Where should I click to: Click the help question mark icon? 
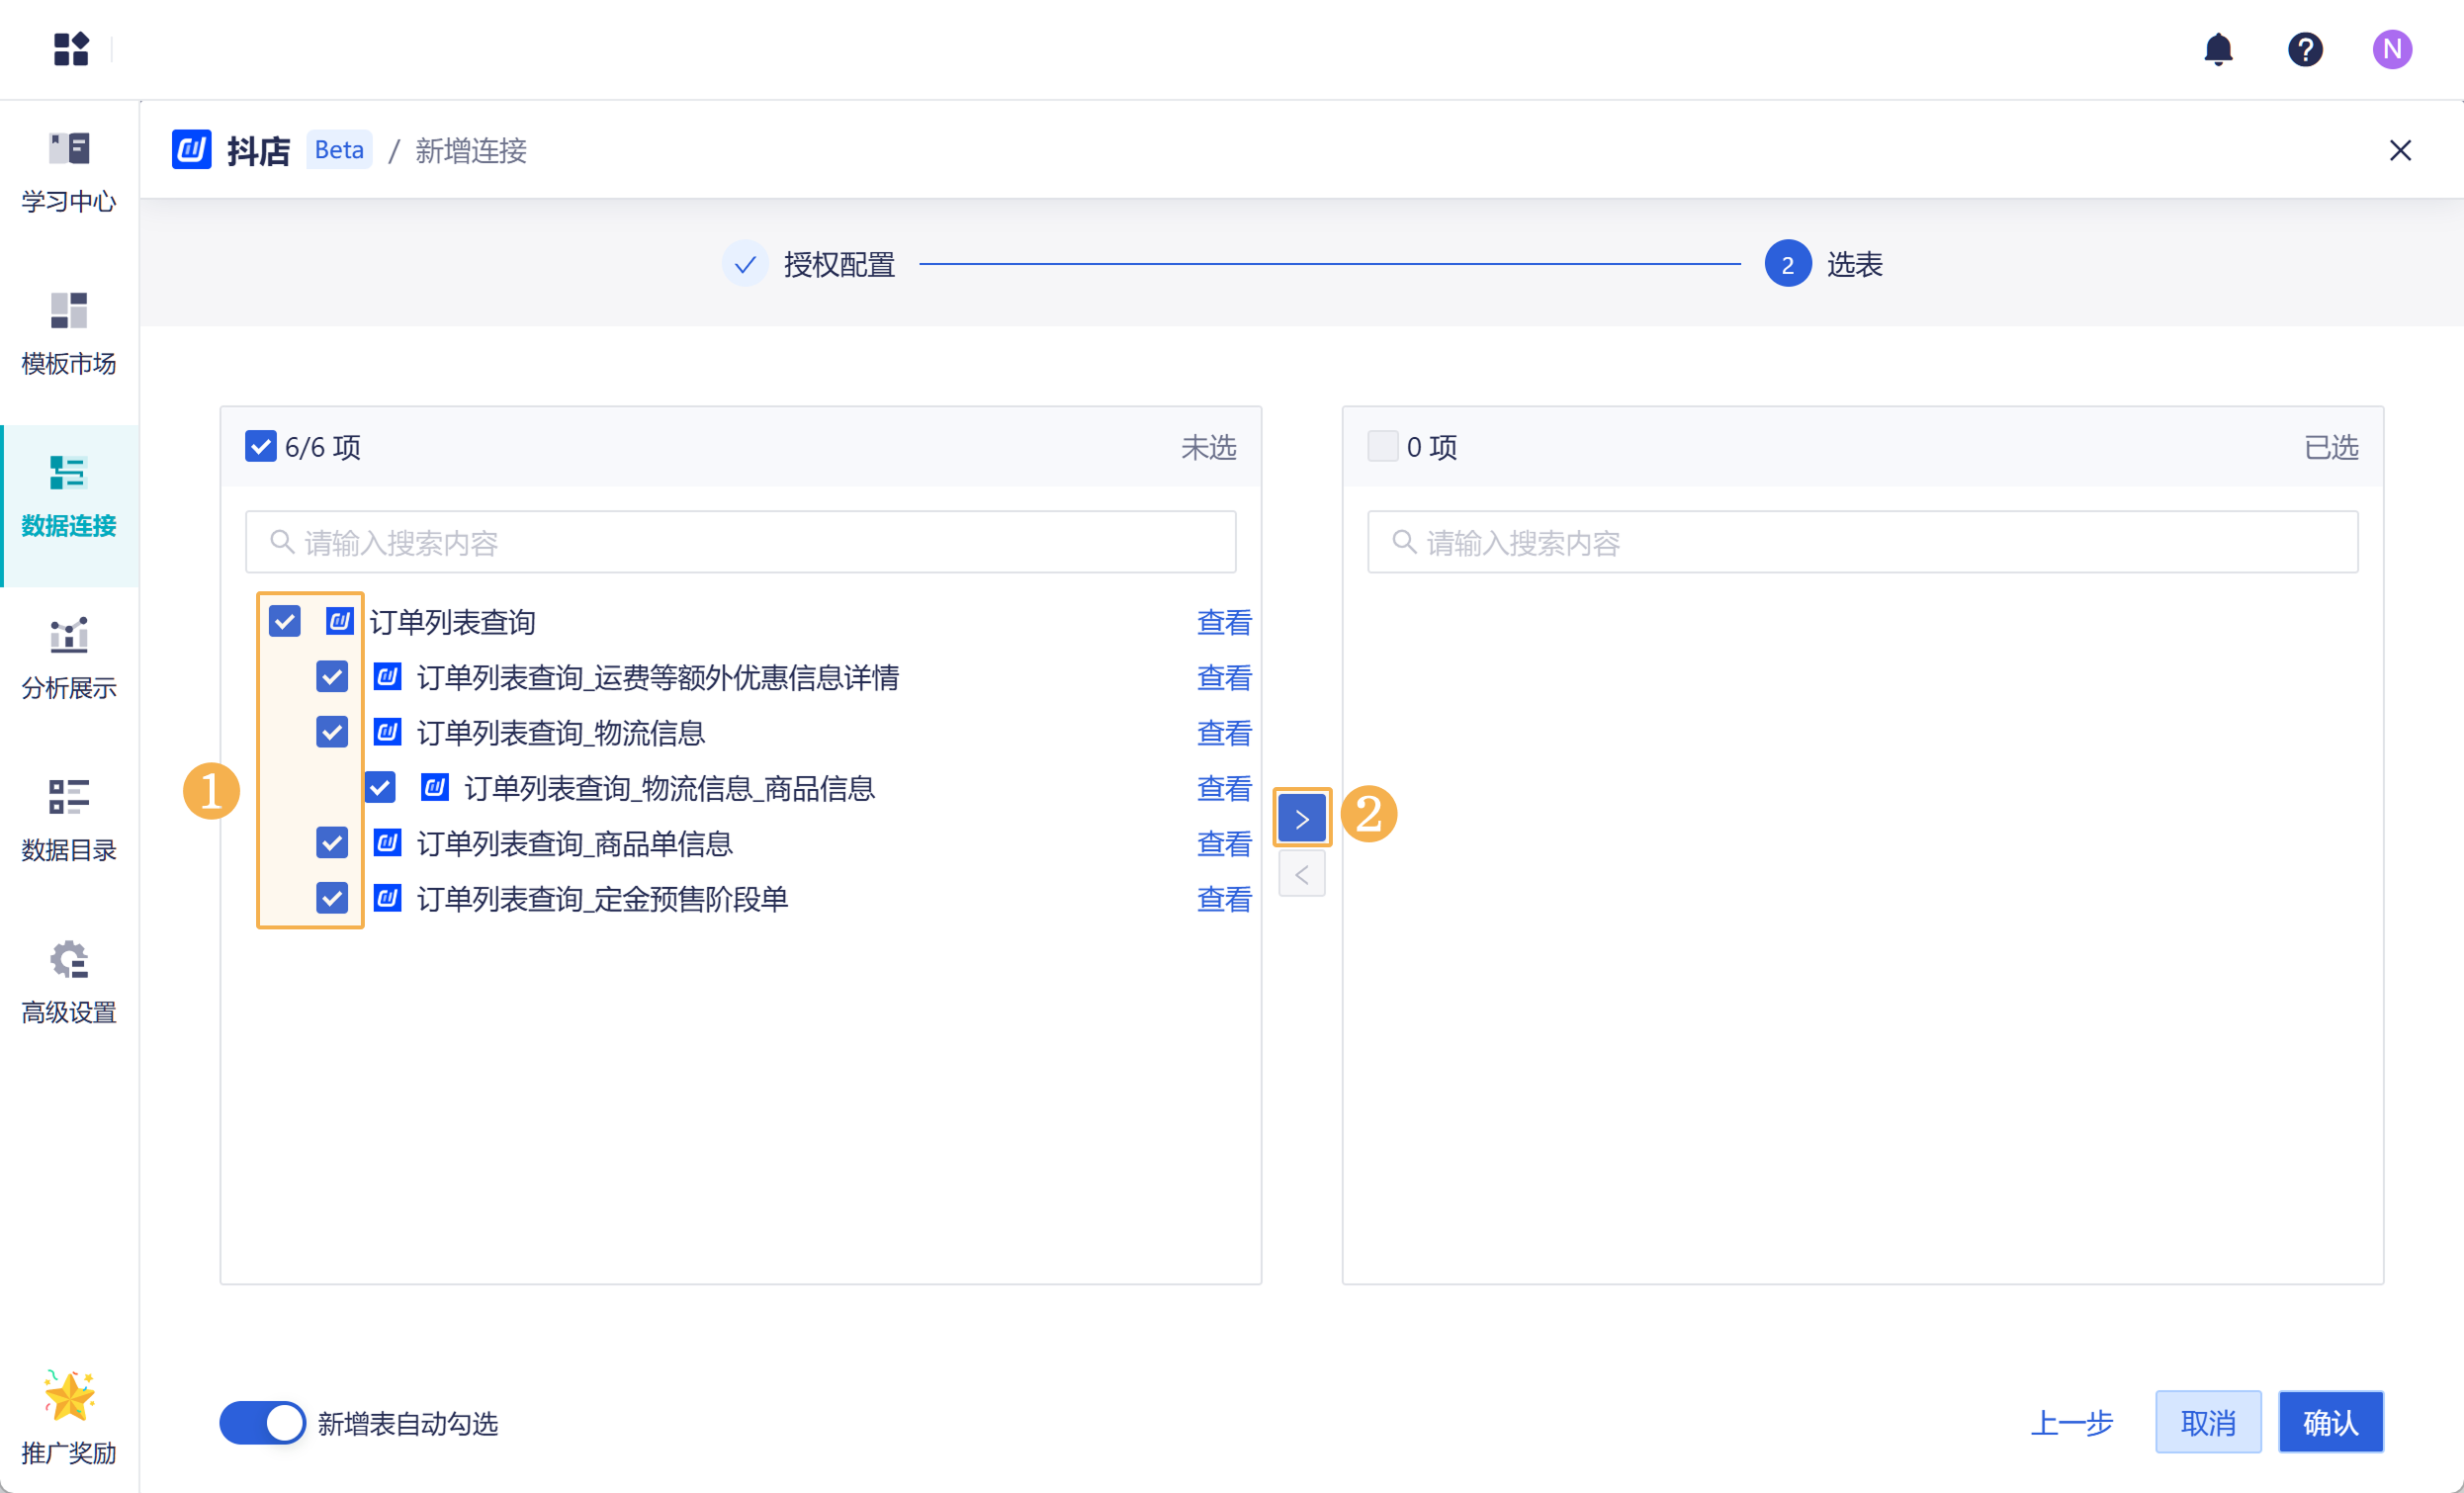[x=2304, y=49]
